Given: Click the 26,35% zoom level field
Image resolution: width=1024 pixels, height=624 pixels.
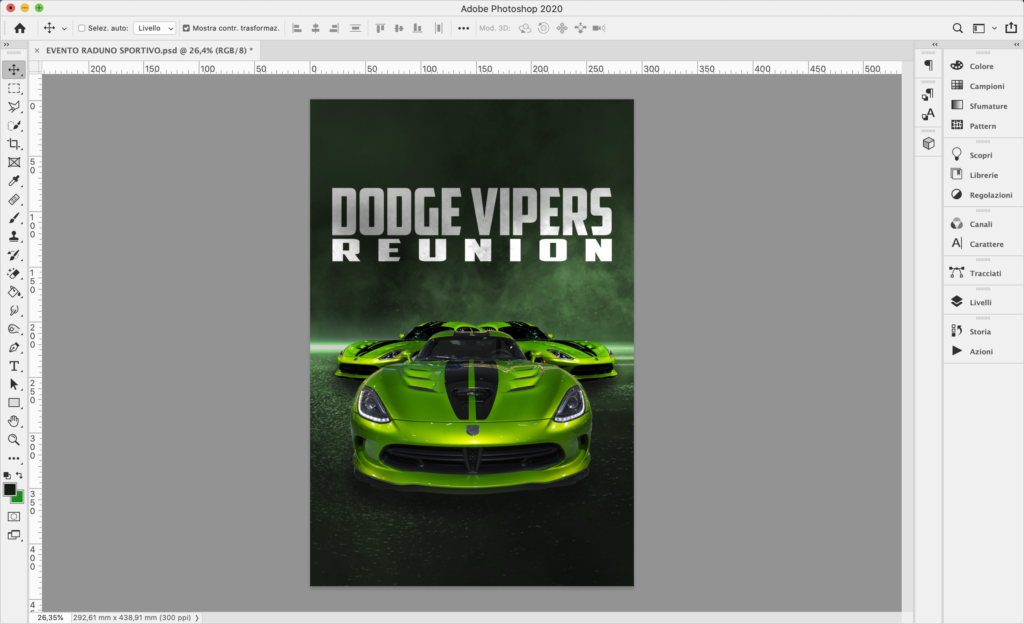Looking at the screenshot, I should point(50,617).
